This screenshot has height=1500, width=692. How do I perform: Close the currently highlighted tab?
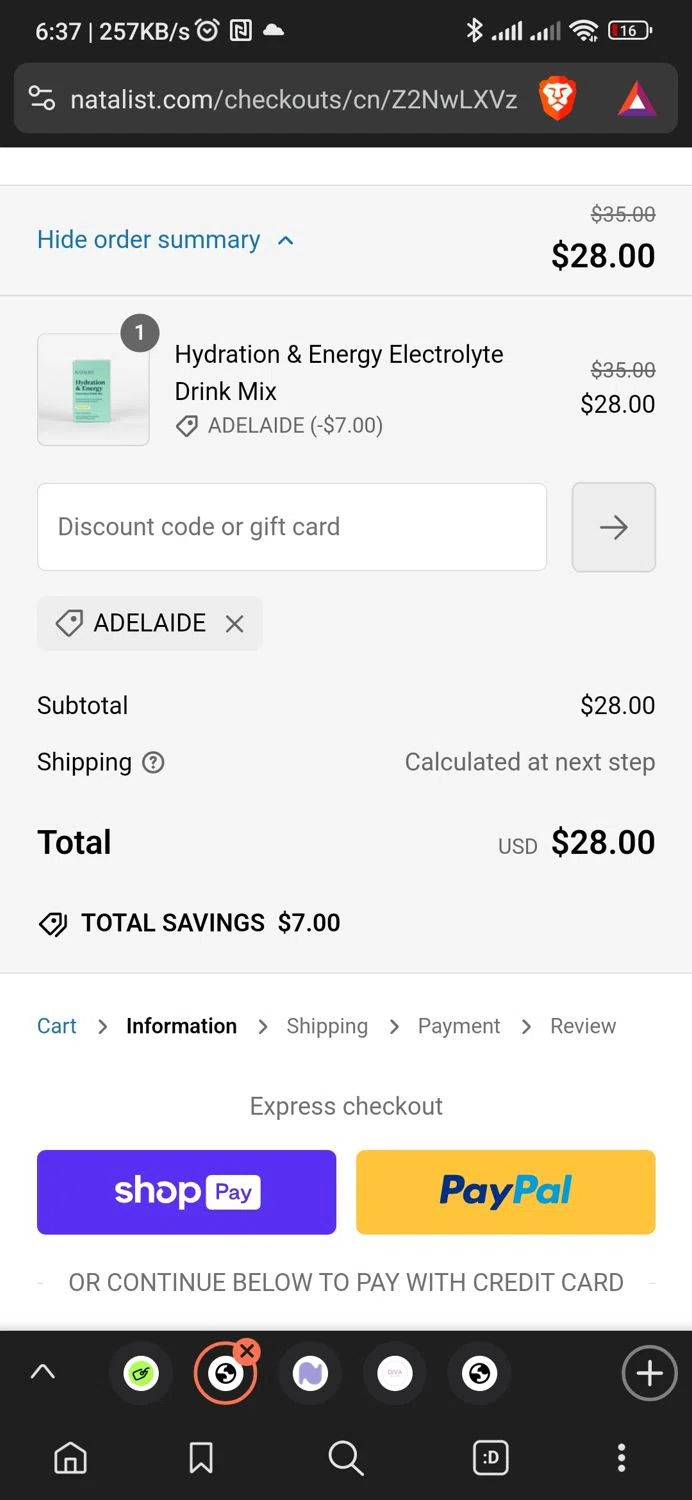(x=247, y=1352)
